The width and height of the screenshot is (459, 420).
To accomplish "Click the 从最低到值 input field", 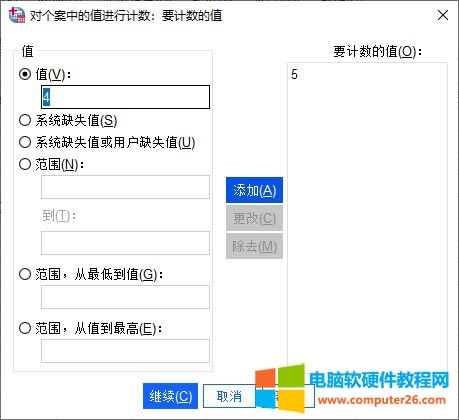I will (125, 297).
